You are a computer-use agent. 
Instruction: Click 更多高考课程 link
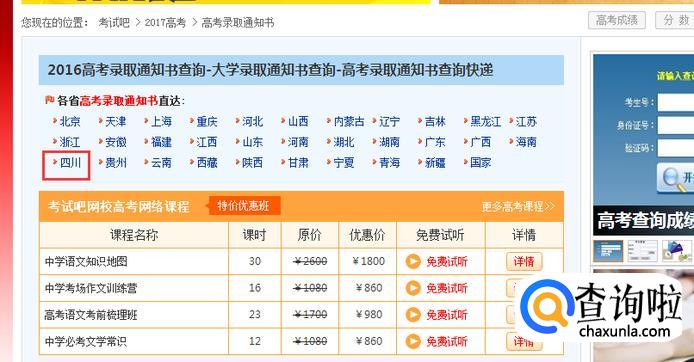pos(518,207)
